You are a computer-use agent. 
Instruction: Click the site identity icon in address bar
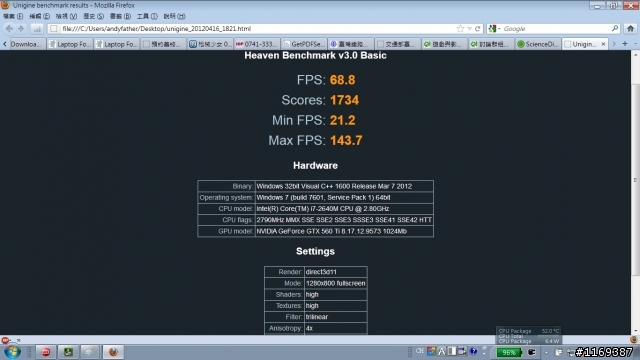point(53,29)
